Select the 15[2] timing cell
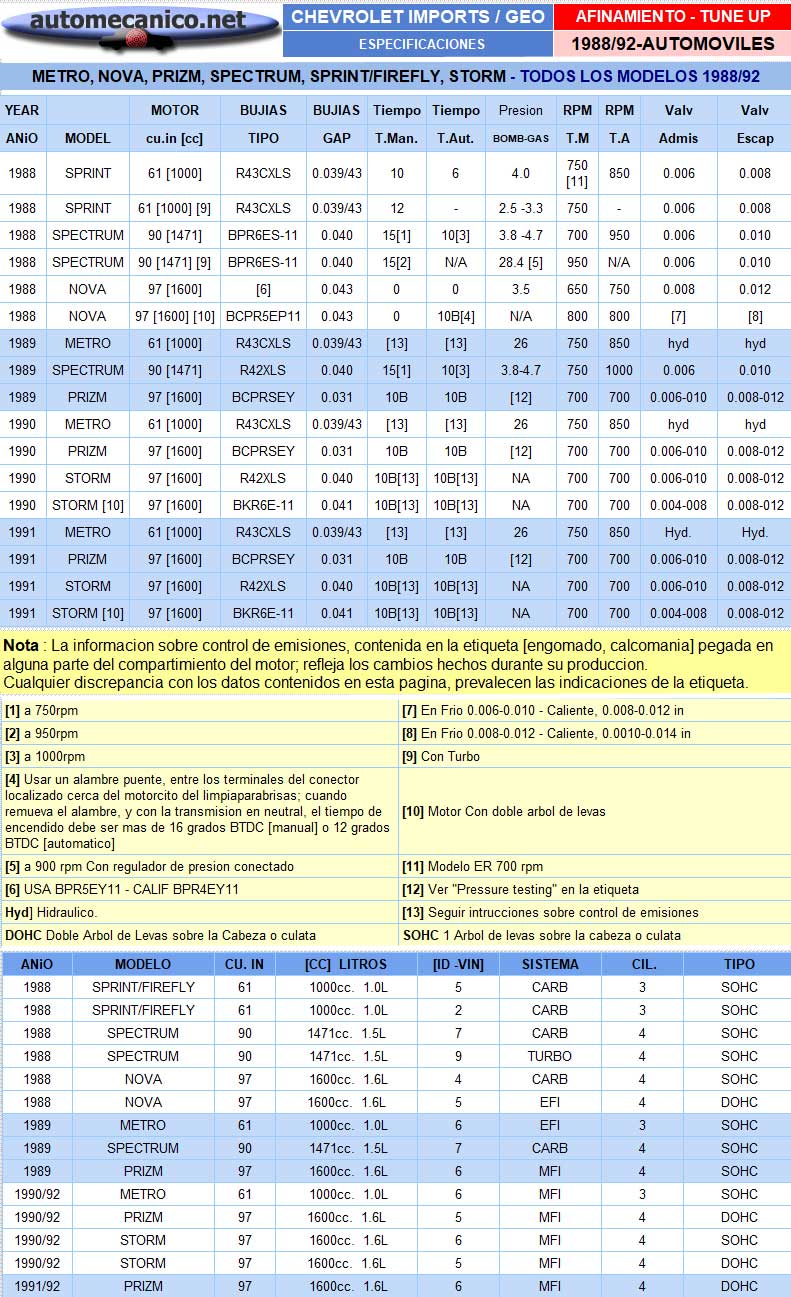Image resolution: width=791 pixels, height=1297 pixels. tap(397, 262)
